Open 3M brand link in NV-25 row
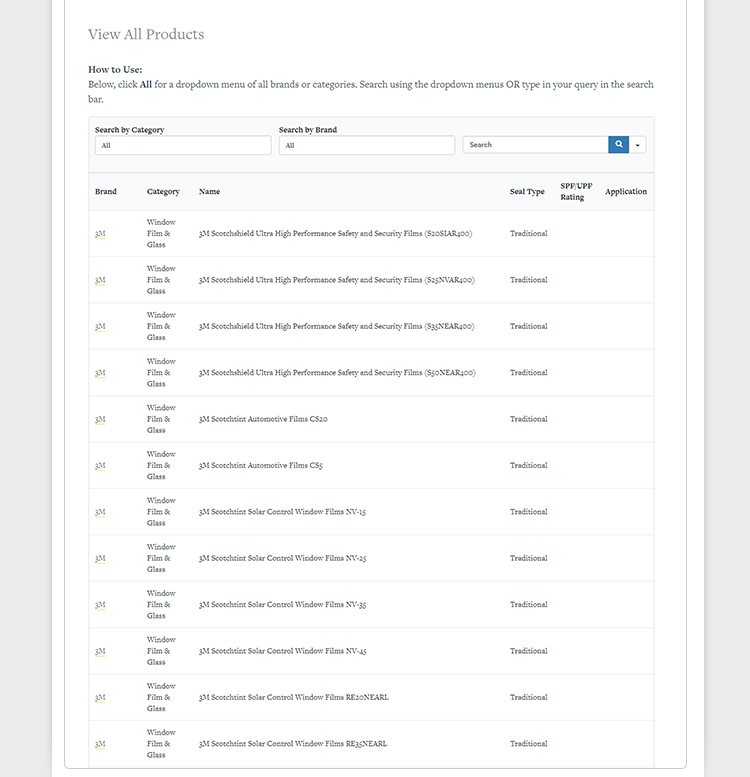This screenshot has height=777, width=750. click(100, 558)
